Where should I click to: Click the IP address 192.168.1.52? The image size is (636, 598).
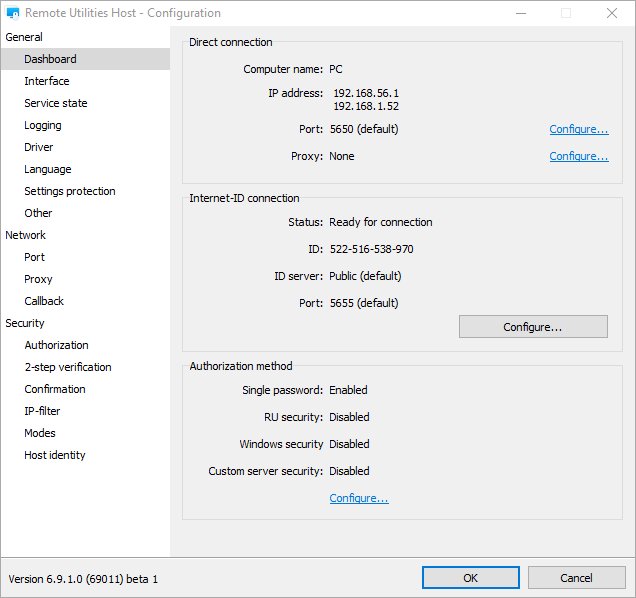click(366, 106)
